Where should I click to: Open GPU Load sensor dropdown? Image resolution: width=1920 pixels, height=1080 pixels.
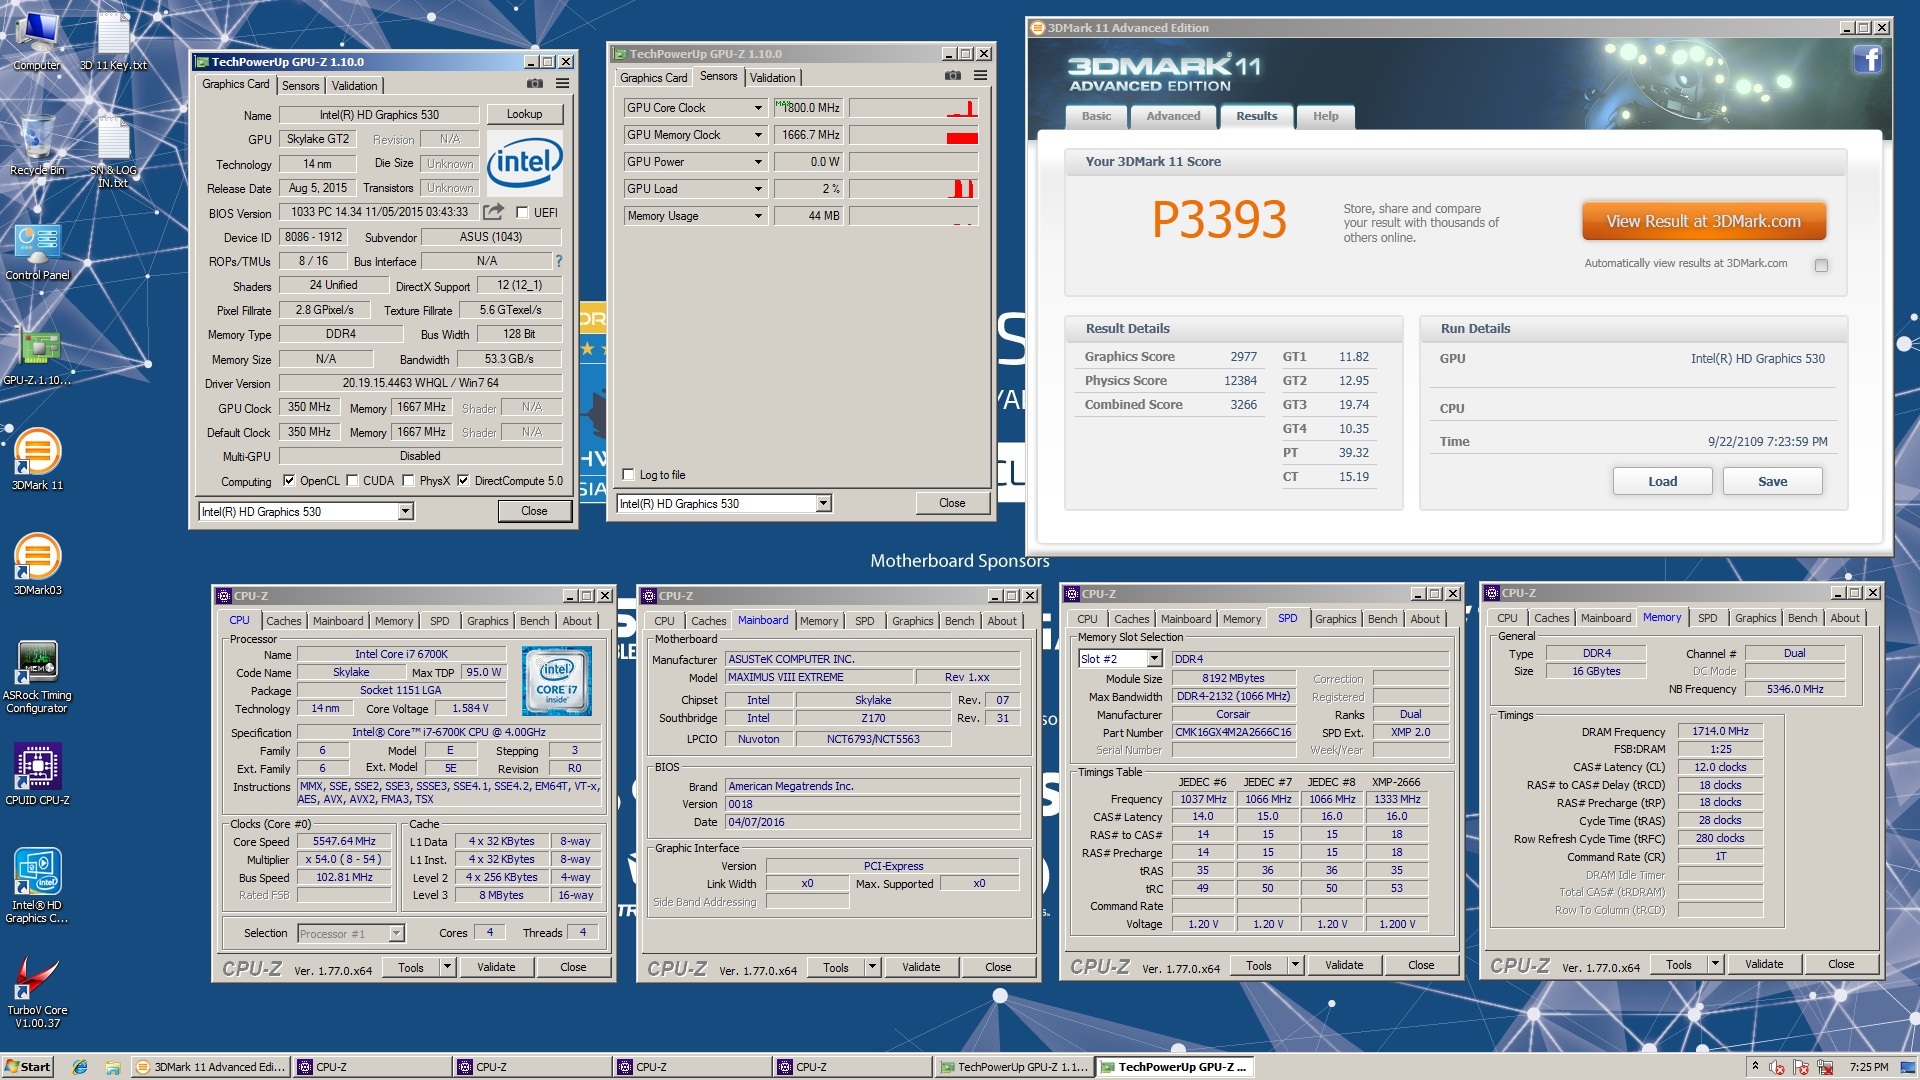[x=758, y=189]
